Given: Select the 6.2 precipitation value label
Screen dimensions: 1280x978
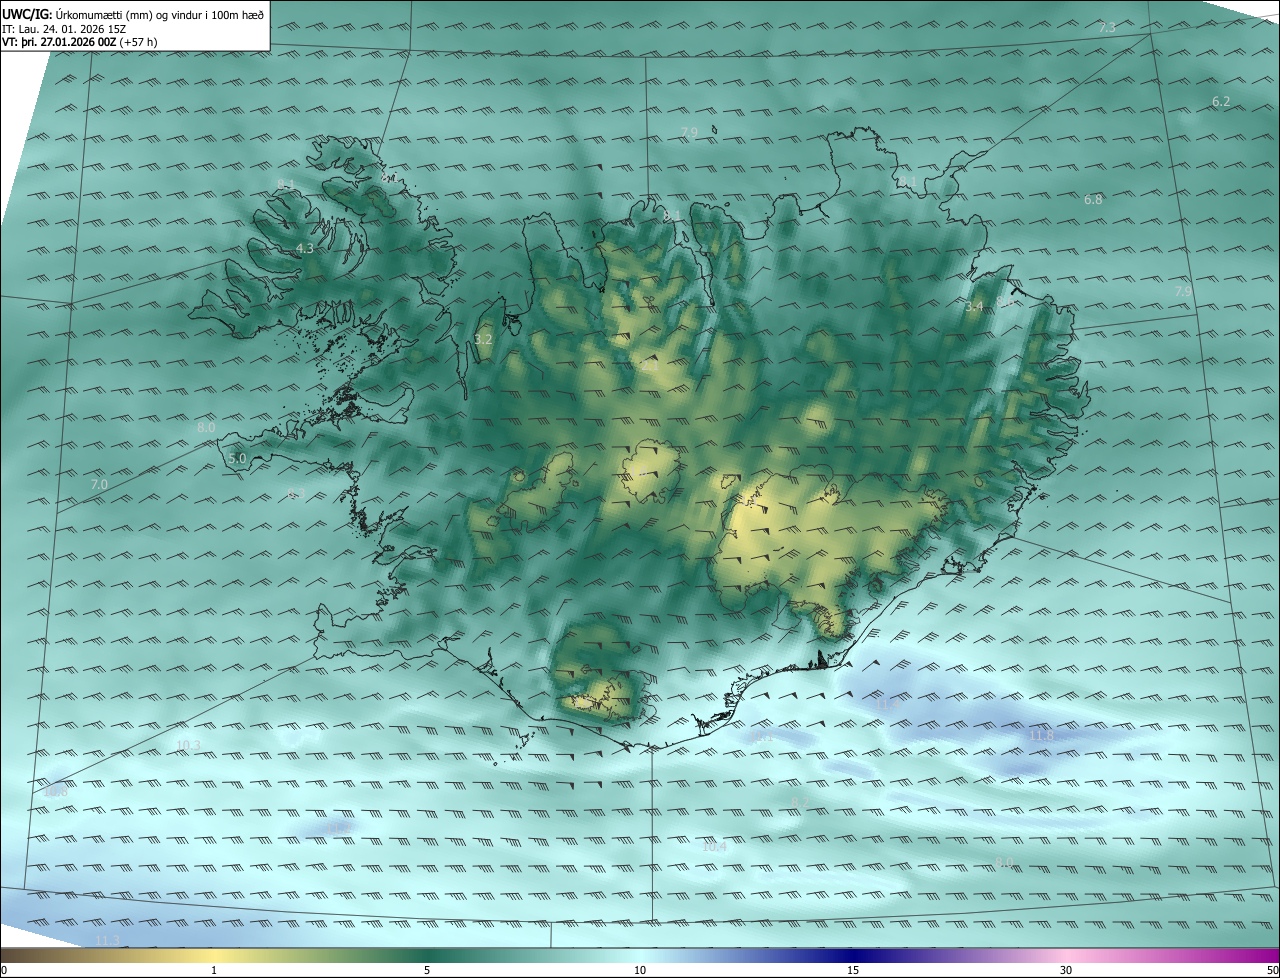Looking at the screenshot, I should tap(1220, 102).
